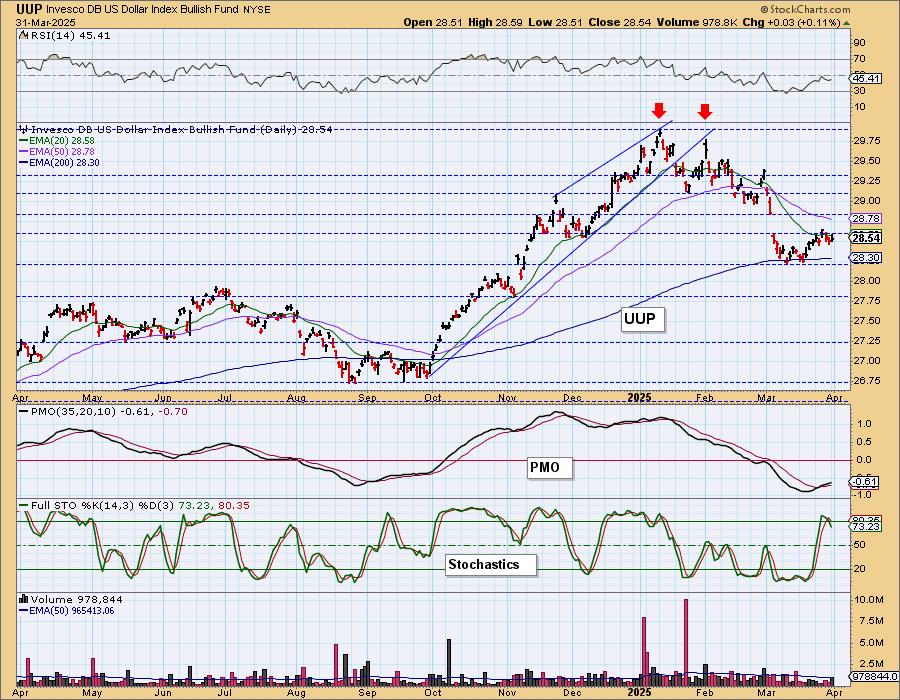Click the 978844.0 tag on the volume axis

click(x=872, y=677)
